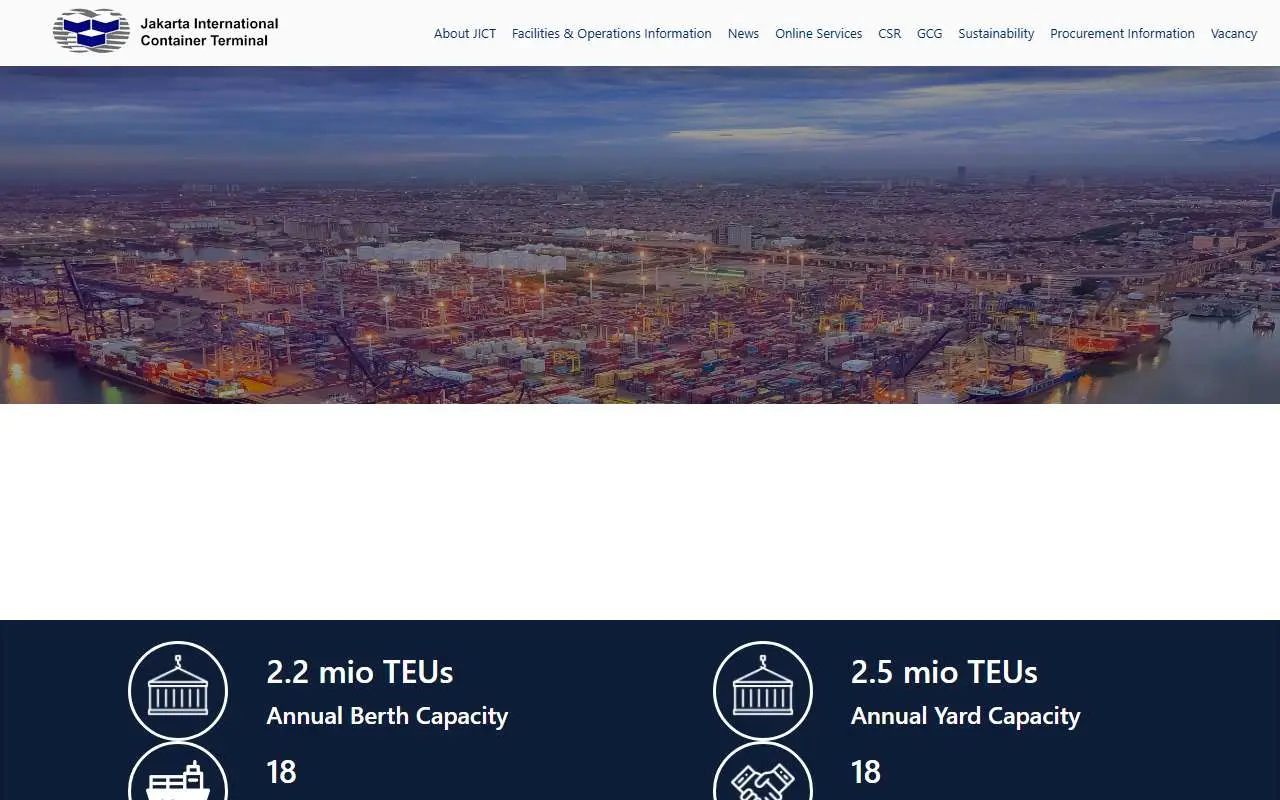Click Jakarta International Container Terminal title
1280x800 pixels.
click(x=209, y=32)
